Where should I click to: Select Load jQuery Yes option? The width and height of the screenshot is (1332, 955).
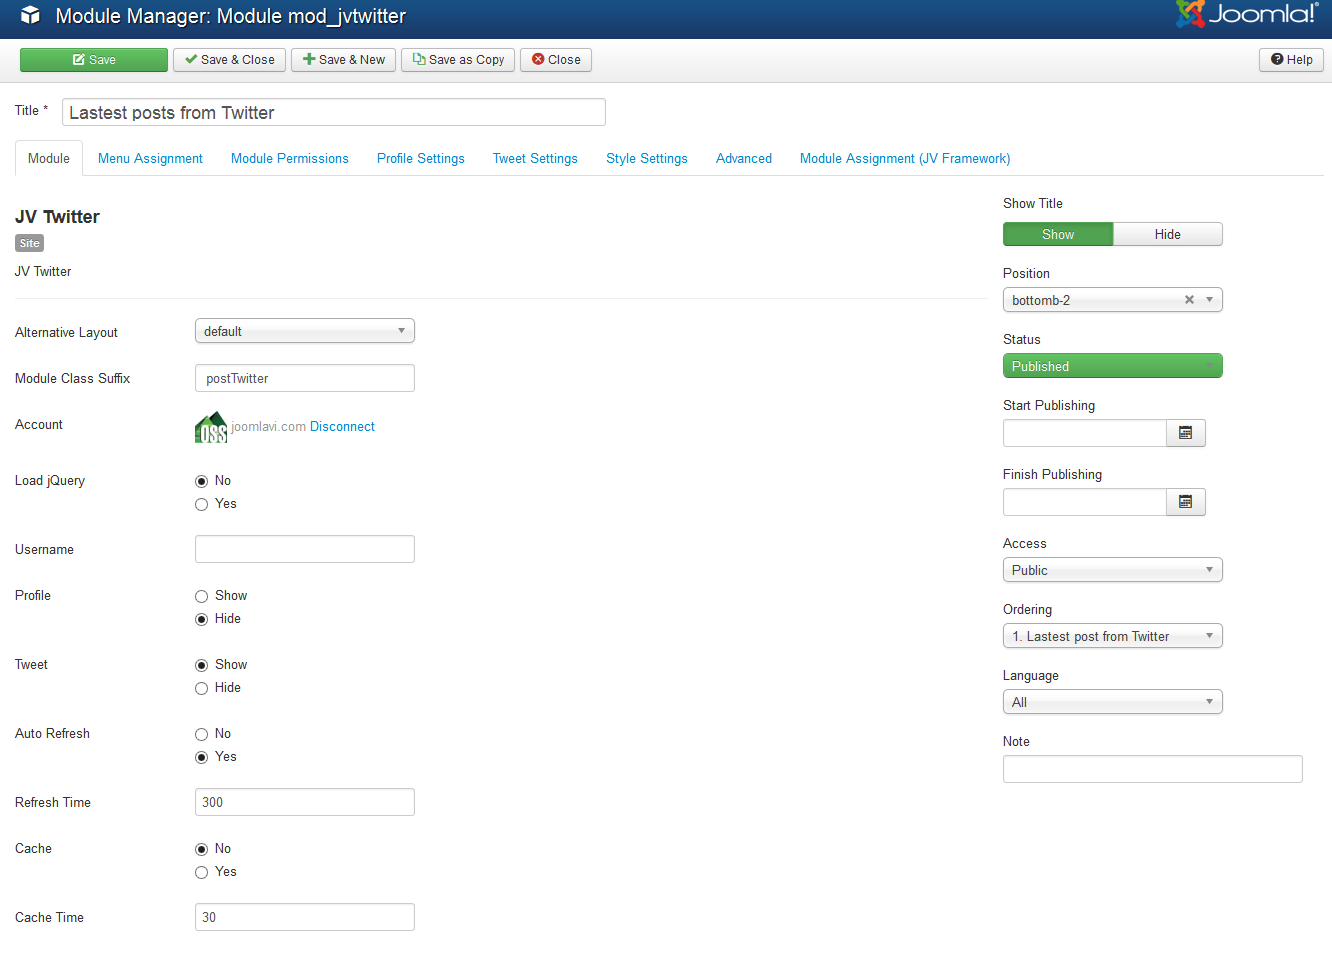tap(201, 505)
